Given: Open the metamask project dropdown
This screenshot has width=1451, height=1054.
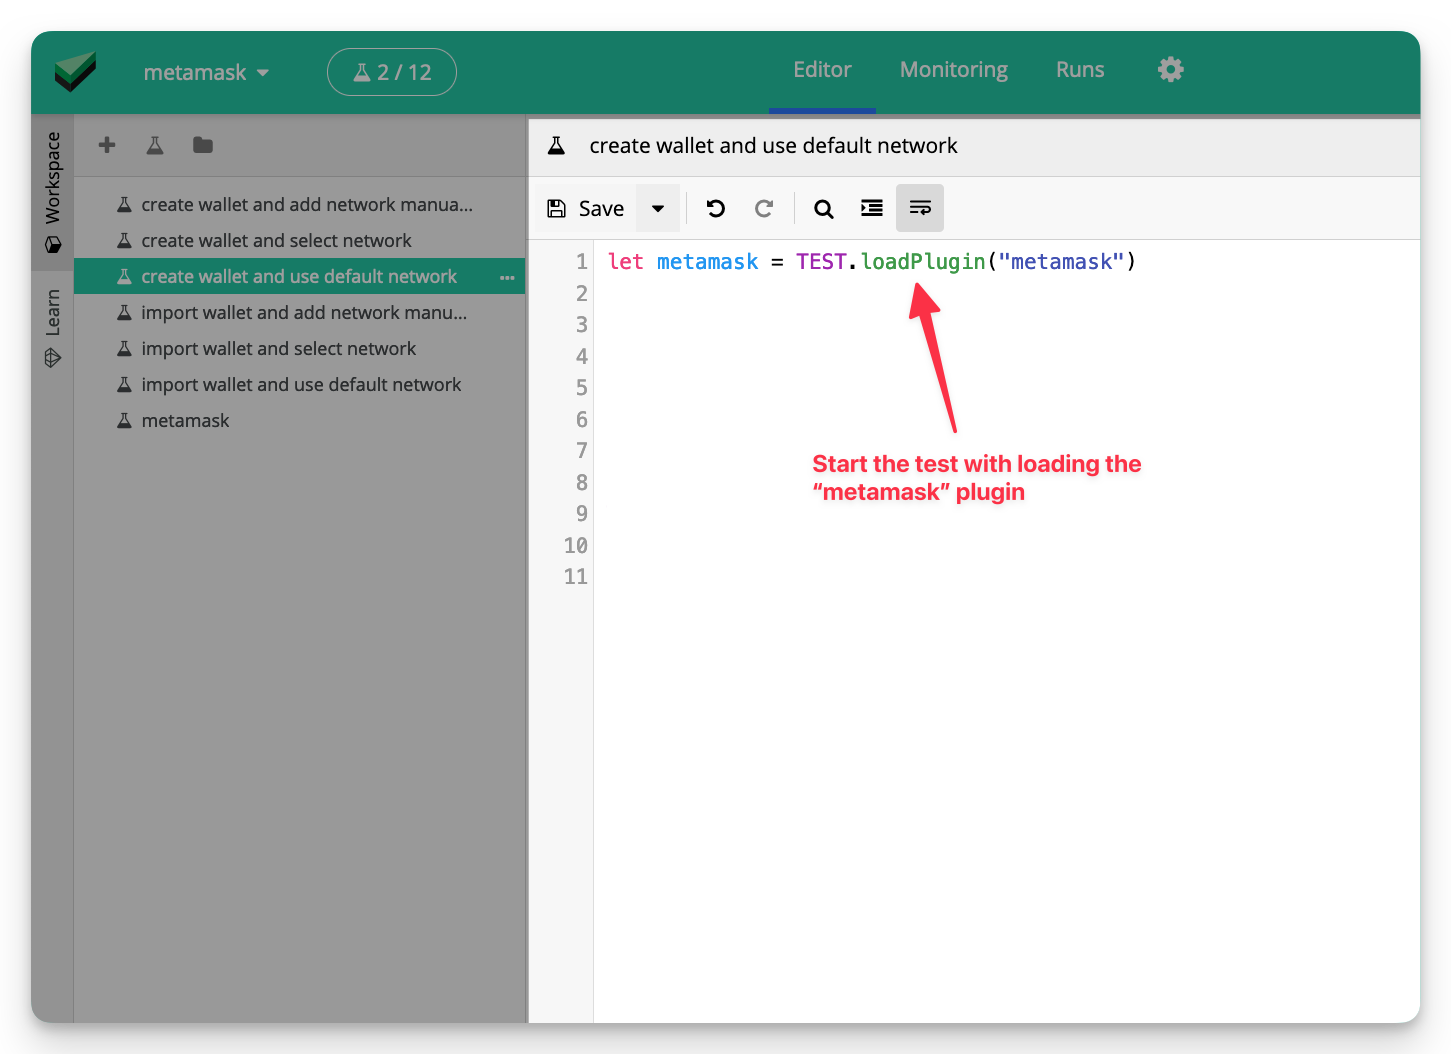Looking at the screenshot, I should (x=206, y=72).
